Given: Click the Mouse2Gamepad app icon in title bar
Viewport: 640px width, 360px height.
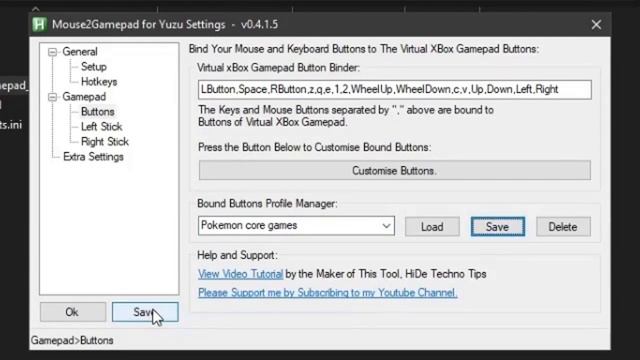Looking at the screenshot, I should (x=39, y=24).
